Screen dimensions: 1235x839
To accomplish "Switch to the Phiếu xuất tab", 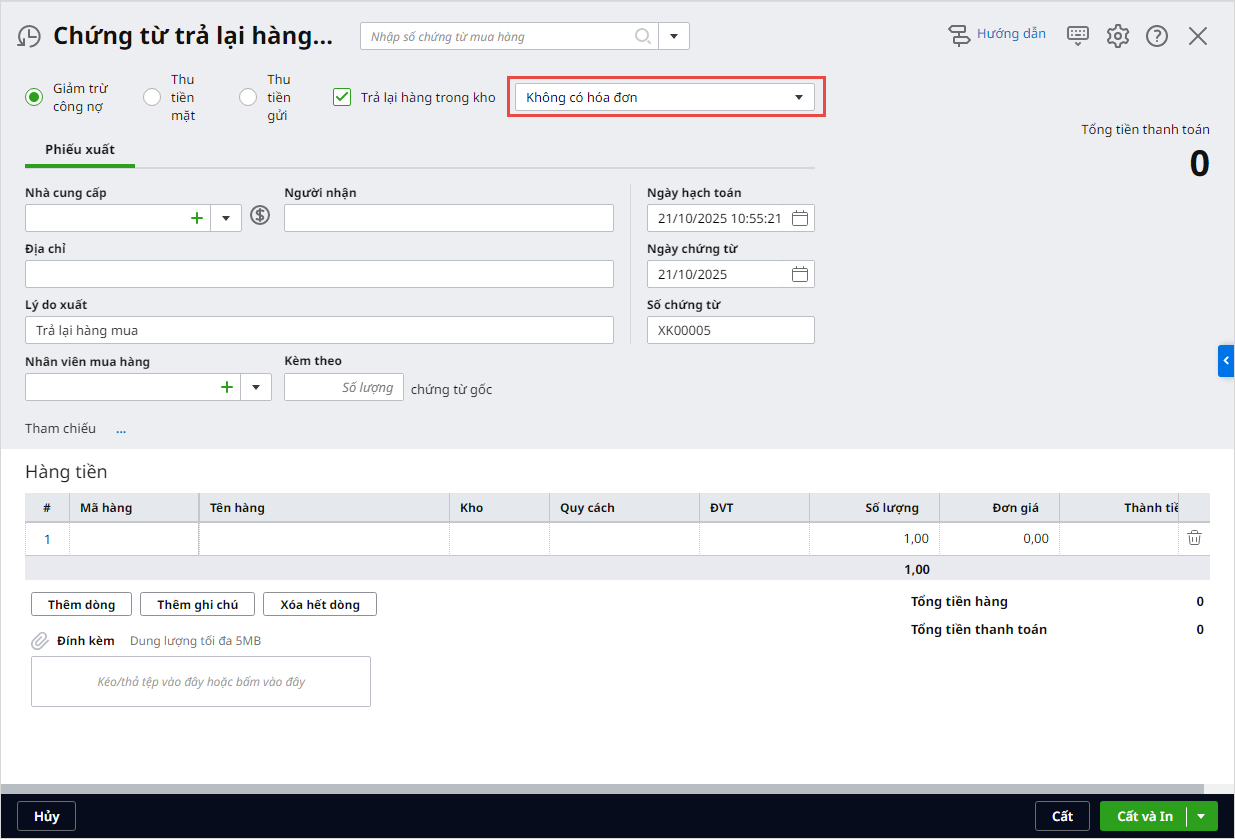I will pyautogui.click(x=80, y=149).
